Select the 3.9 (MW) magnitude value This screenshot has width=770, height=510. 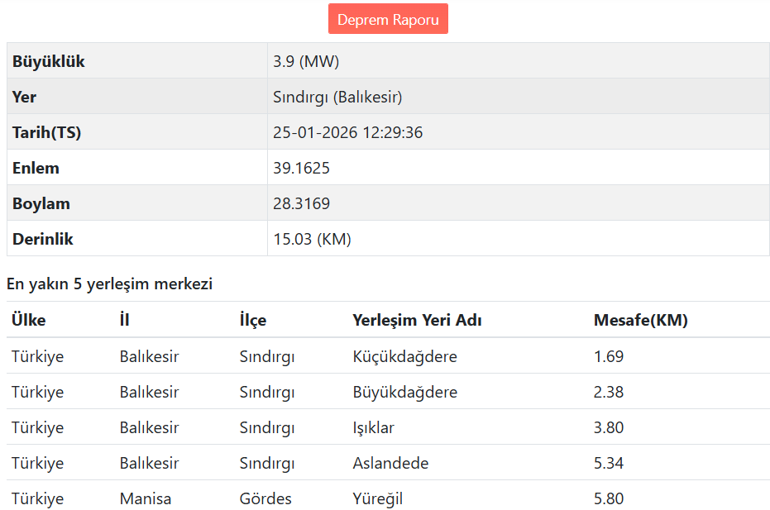point(306,61)
